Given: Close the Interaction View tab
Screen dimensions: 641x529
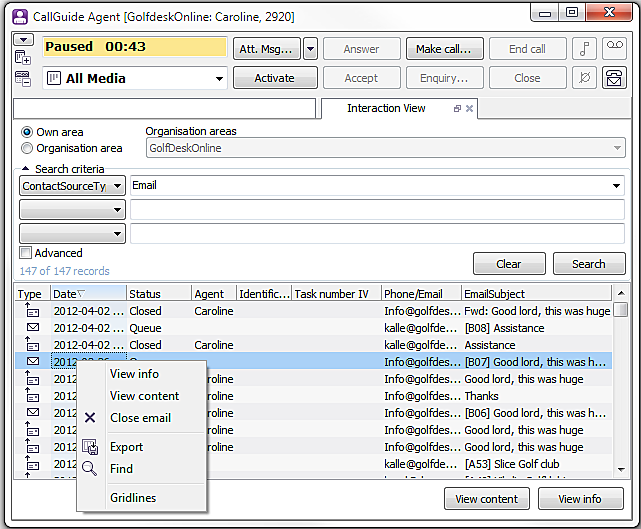Looking at the screenshot, I should [469, 108].
